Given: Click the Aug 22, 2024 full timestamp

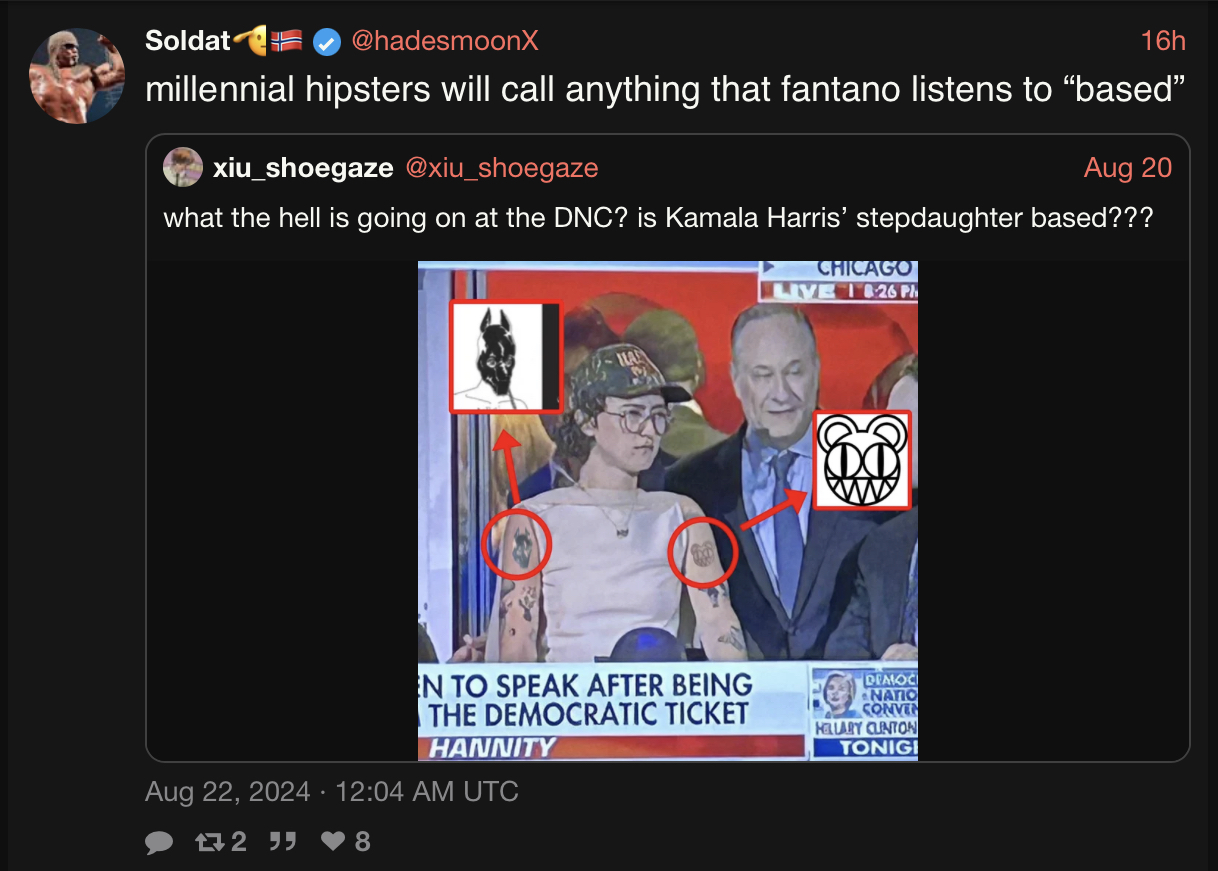Looking at the screenshot, I should tap(332, 792).
